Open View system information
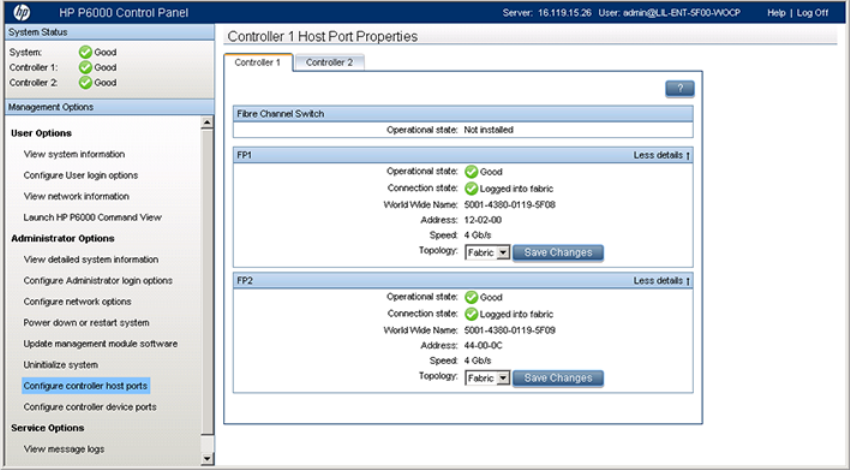The height and width of the screenshot is (470, 850). pos(74,154)
